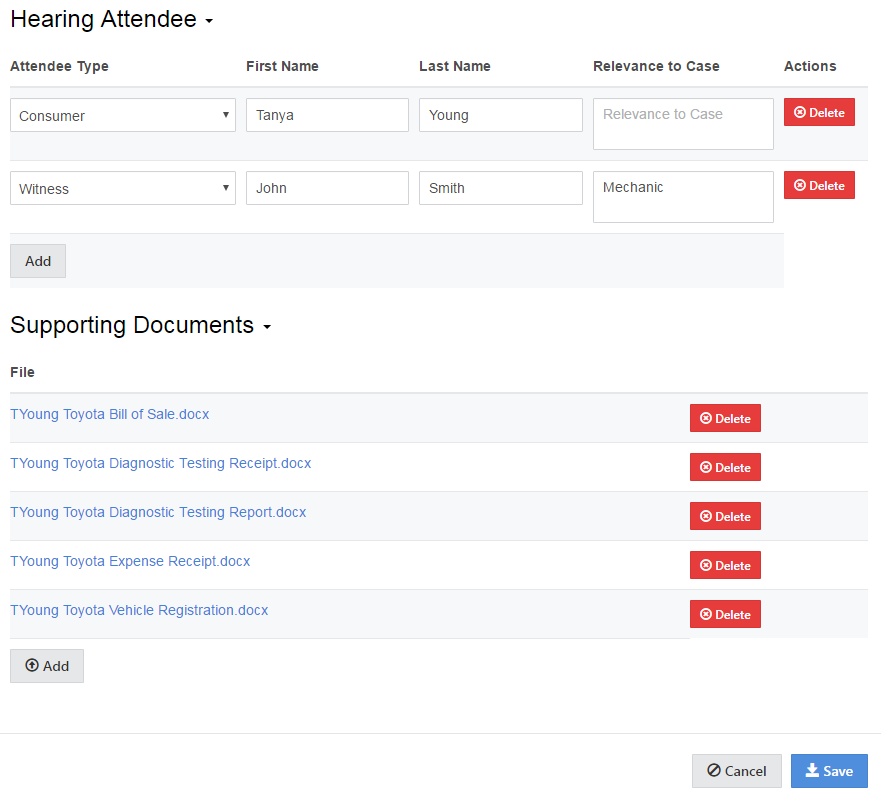The width and height of the screenshot is (881, 798).
Task: Delete the Vehicle Registration document
Action: pos(725,614)
